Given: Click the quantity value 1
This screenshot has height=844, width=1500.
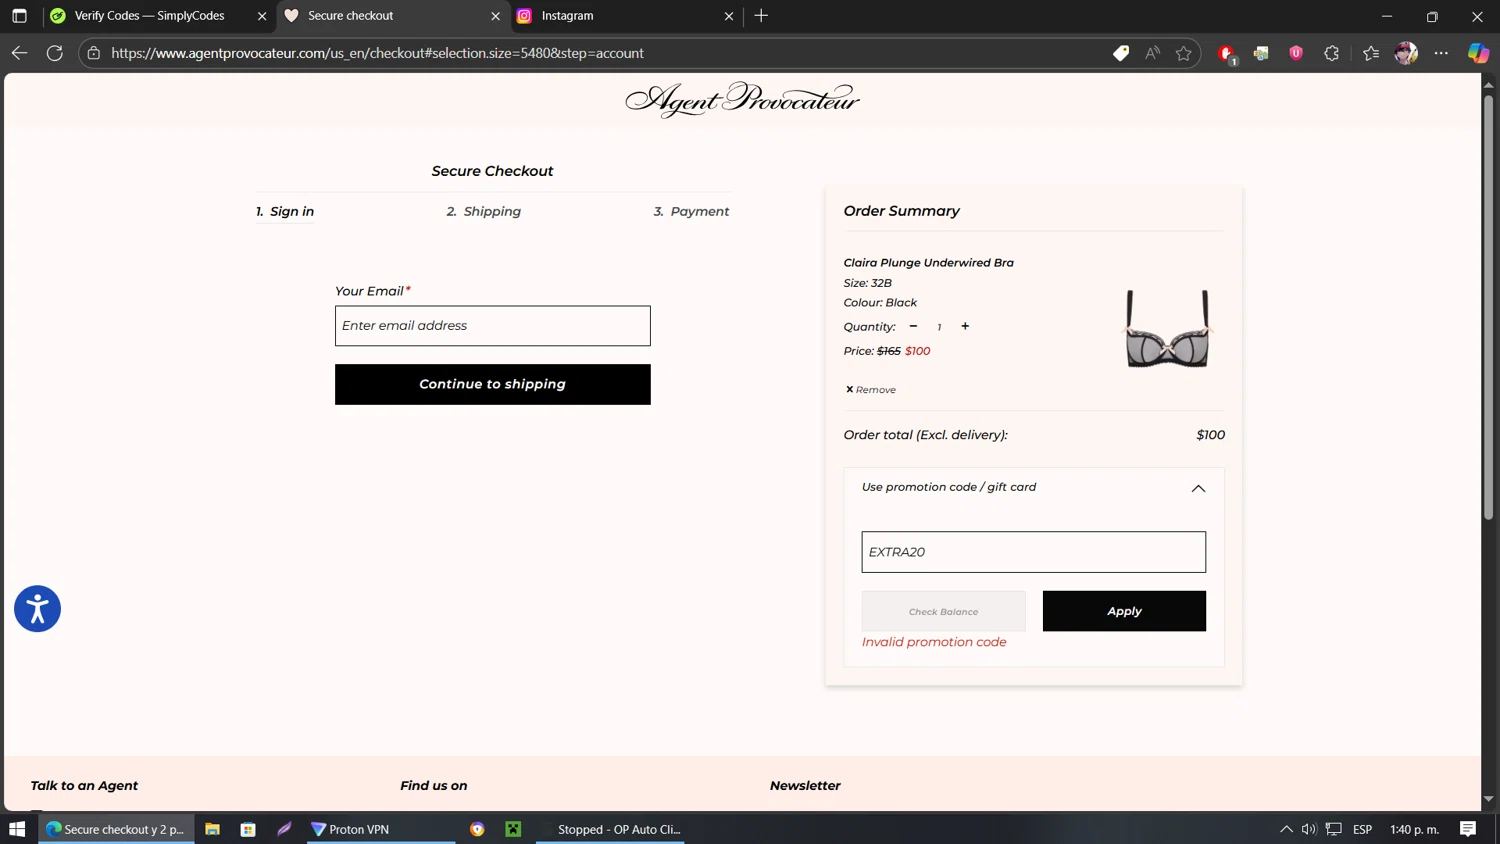Looking at the screenshot, I should pyautogui.click(x=939, y=327).
